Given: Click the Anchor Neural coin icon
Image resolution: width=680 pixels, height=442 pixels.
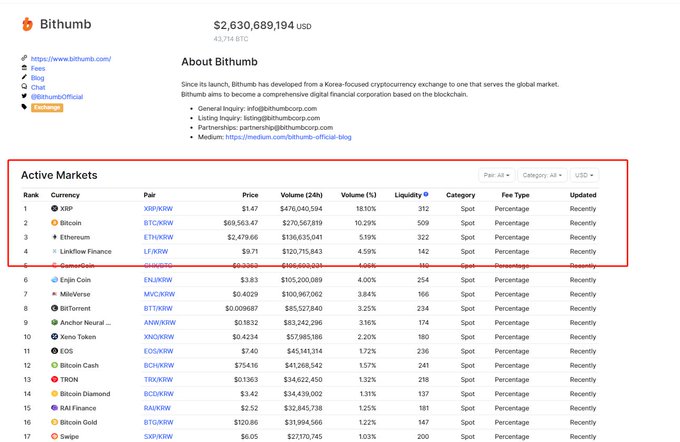Looking at the screenshot, I should [54, 323].
